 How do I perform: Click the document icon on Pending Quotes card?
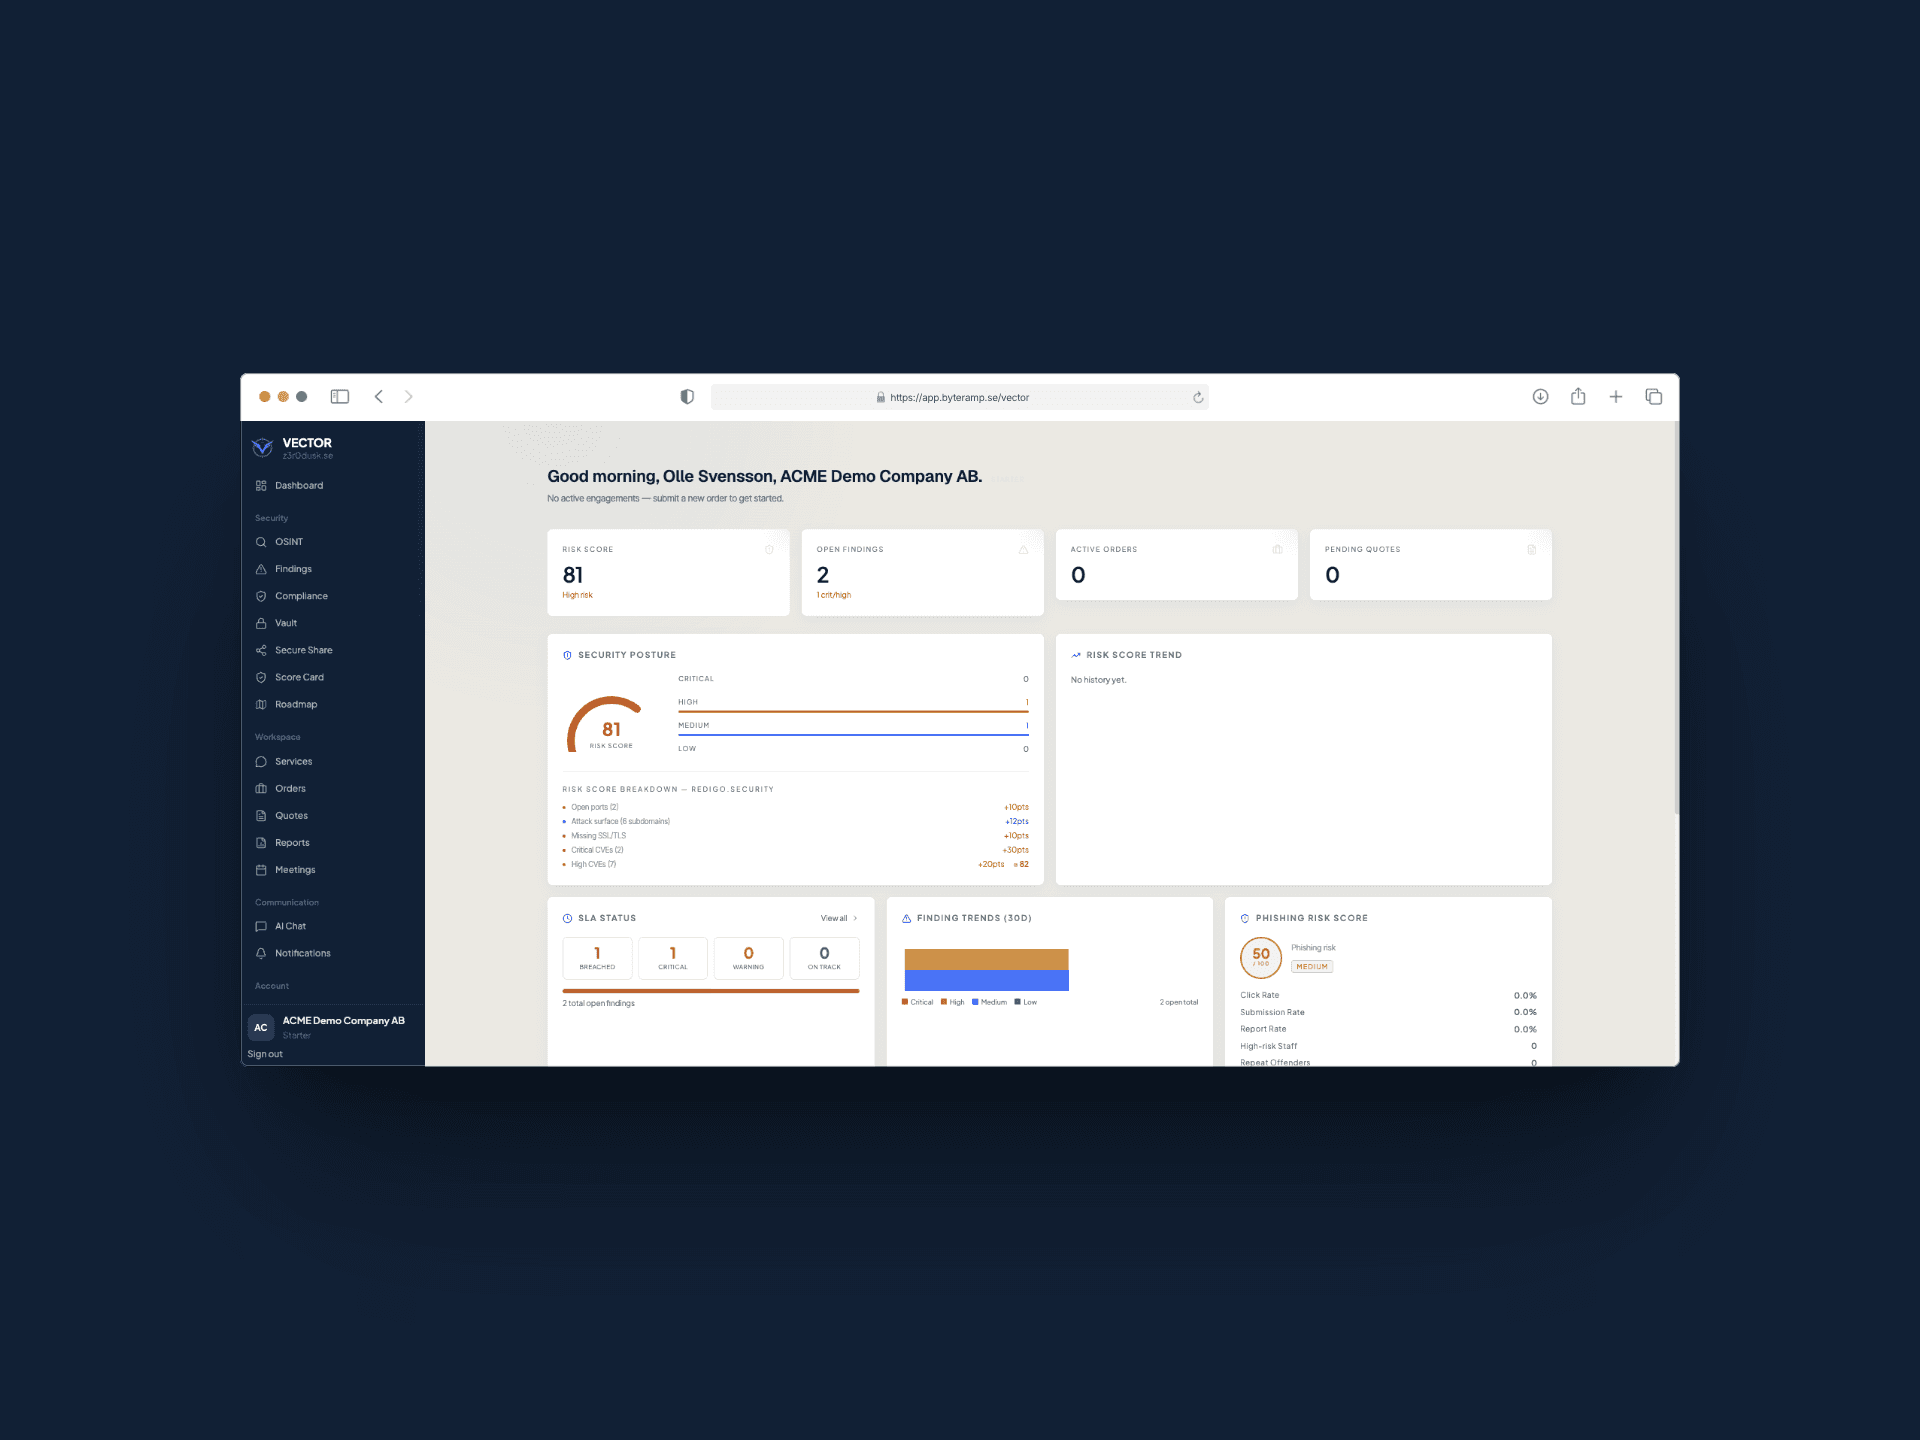1532,550
